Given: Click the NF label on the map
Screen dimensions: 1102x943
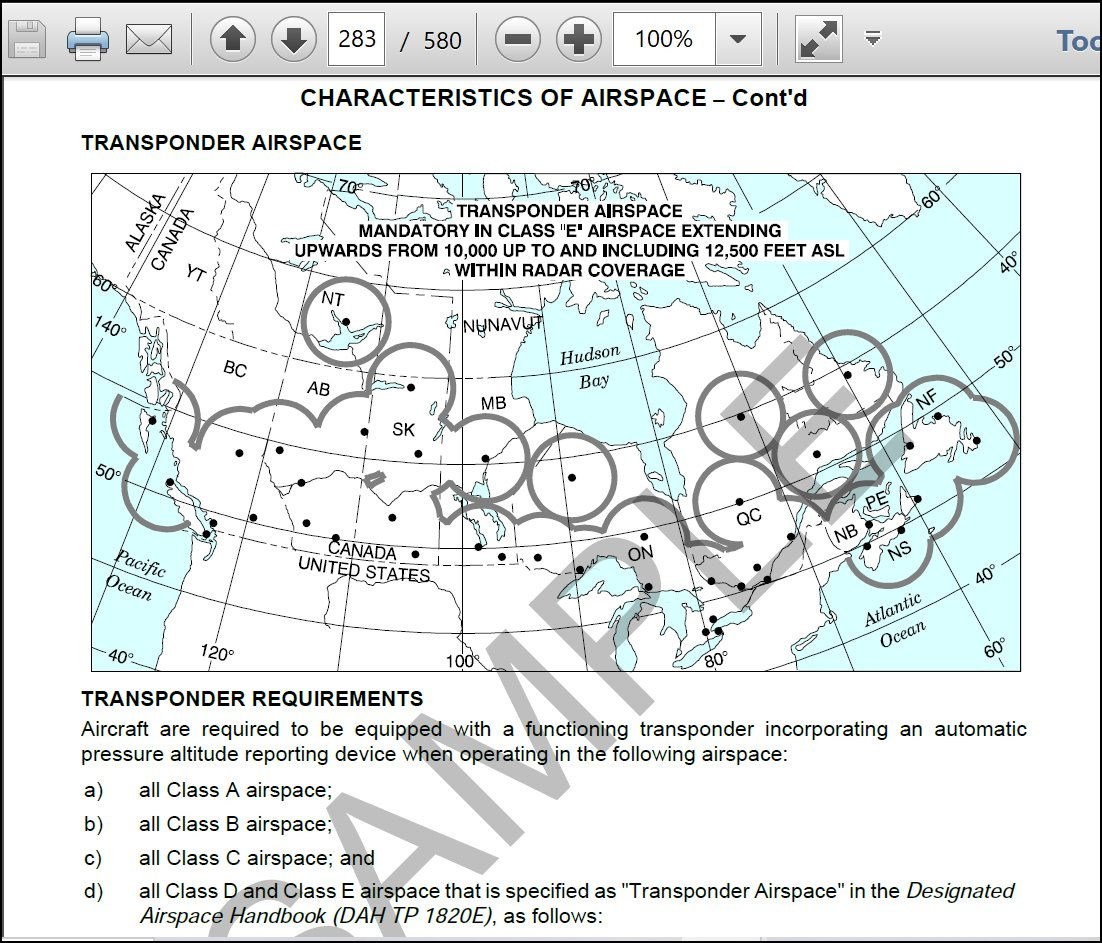Looking at the screenshot, I should point(926,399).
